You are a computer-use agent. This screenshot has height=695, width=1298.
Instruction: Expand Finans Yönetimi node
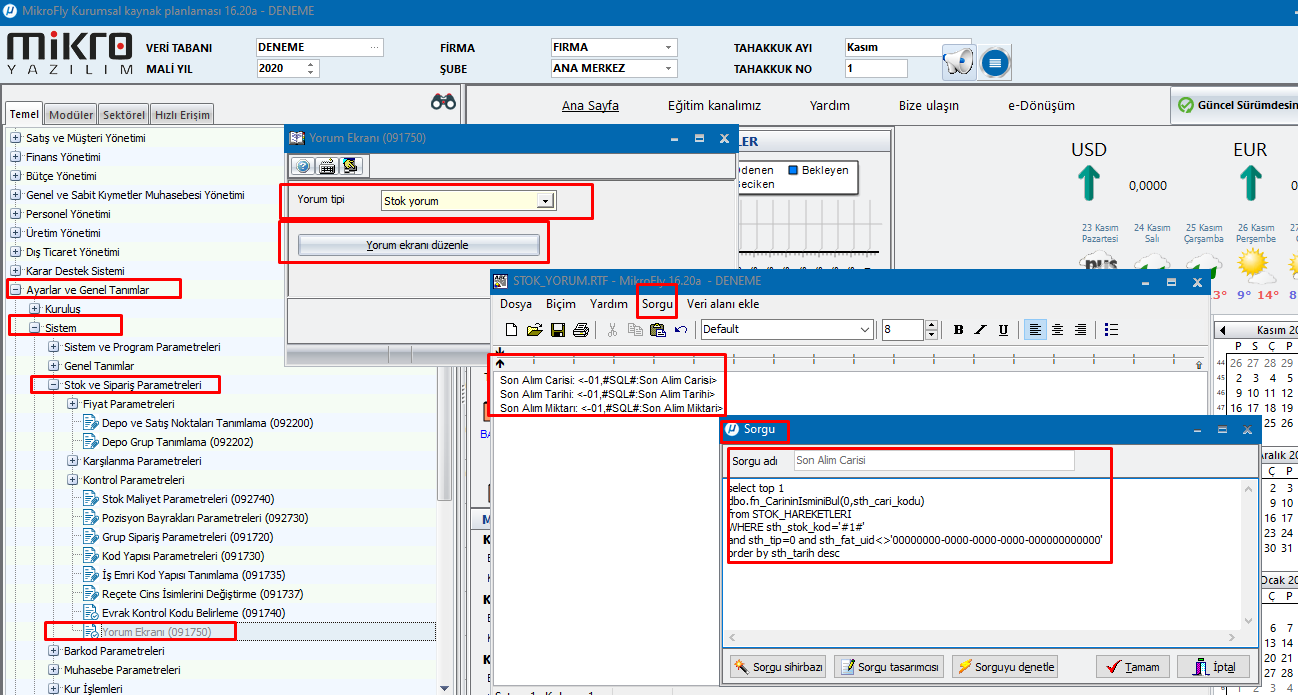pyautogui.click(x=15, y=157)
